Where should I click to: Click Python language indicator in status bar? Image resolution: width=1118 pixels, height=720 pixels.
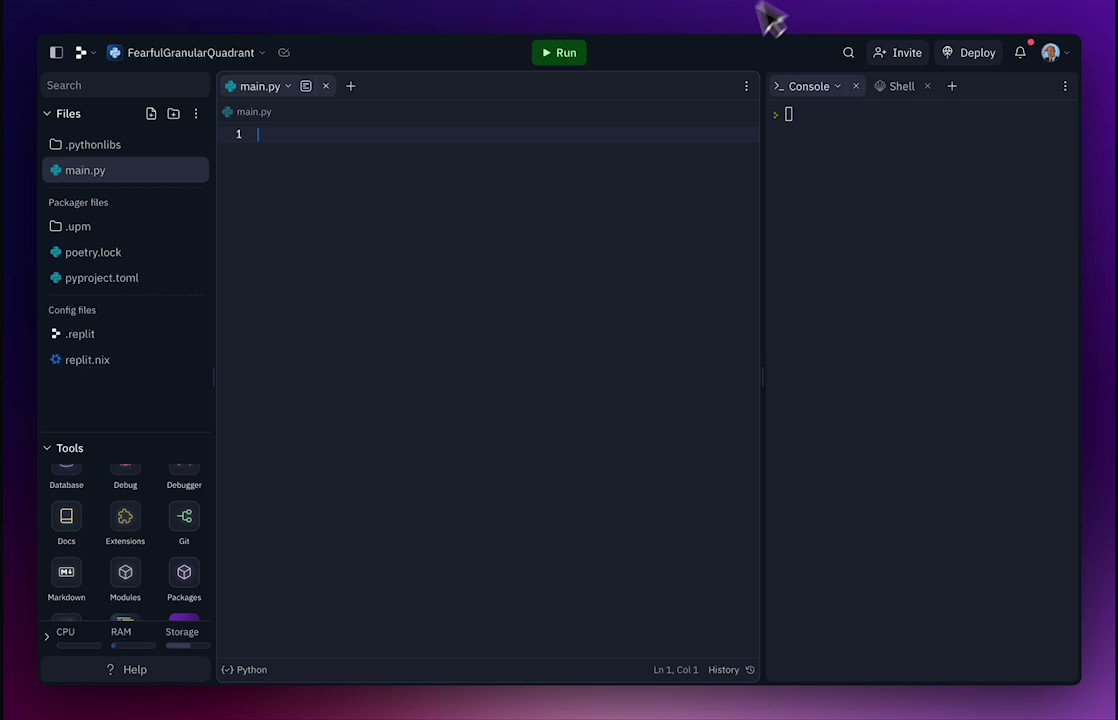pyautogui.click(x=245, y=670)
